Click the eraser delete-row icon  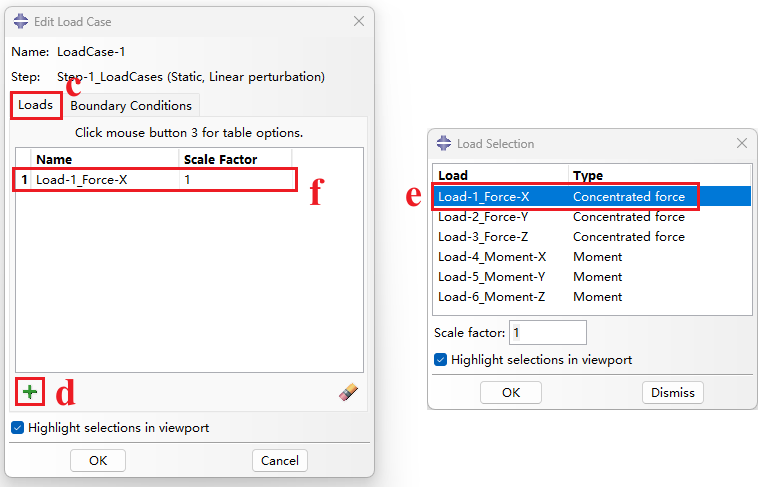pyautogui.click(x=348, y=392)
